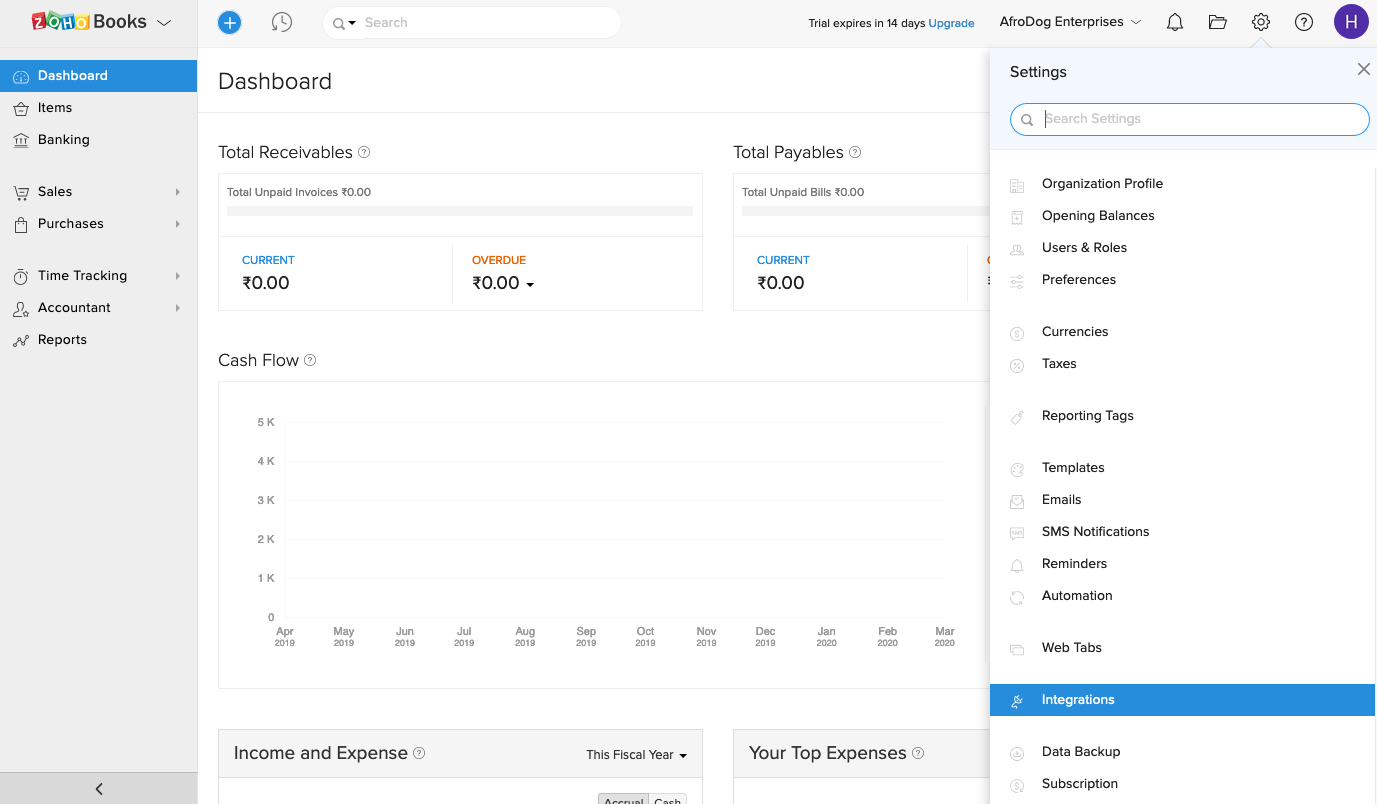Open the Overdue receivables dropdown arrow
The width and height of the screenshot is (1377, 804).
[x=530, y=285]
